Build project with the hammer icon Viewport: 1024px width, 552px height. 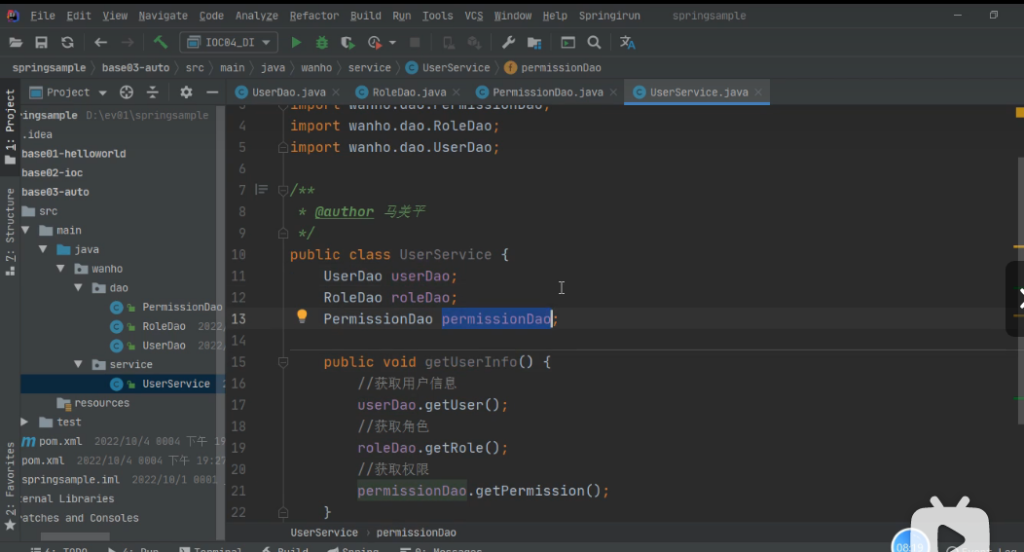coord(160,42)
